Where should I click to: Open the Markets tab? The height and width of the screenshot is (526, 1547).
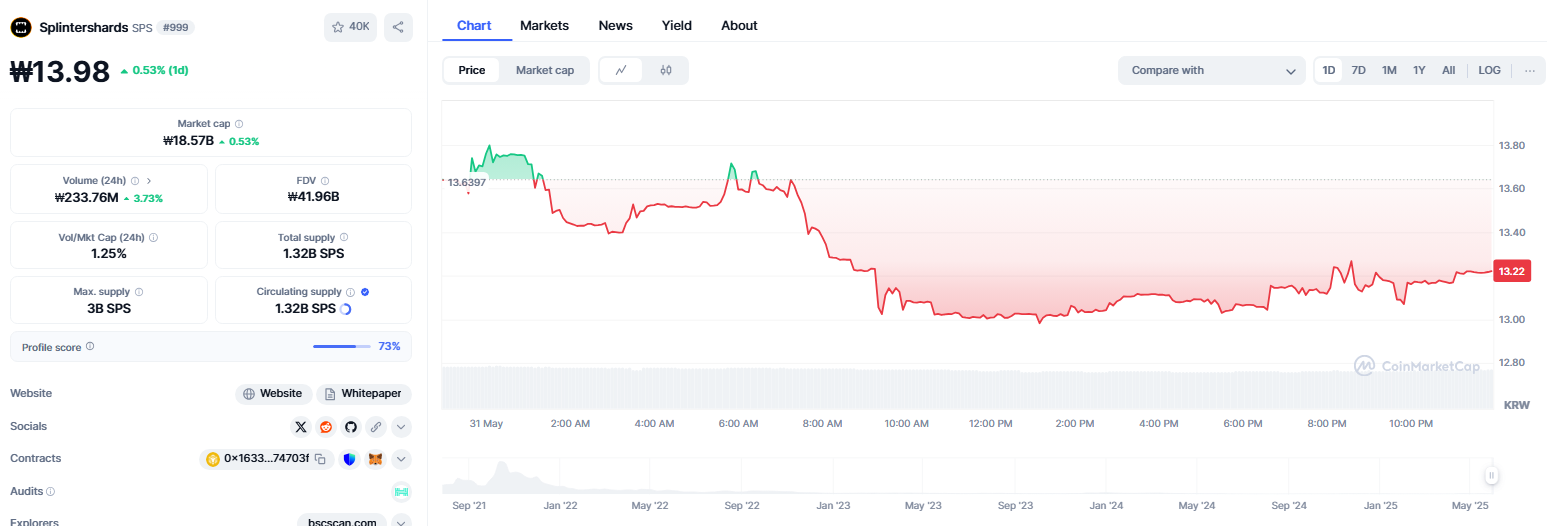pyautogui.click(x=545, y=25)
